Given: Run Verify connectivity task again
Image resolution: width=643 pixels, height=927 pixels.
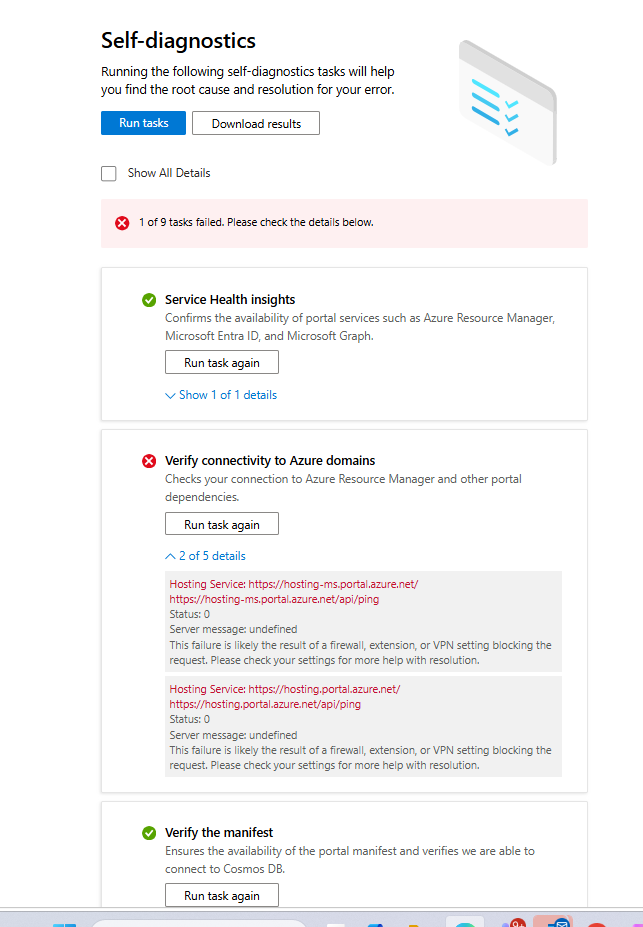Looking at the screenshot, I should (222, 524).
